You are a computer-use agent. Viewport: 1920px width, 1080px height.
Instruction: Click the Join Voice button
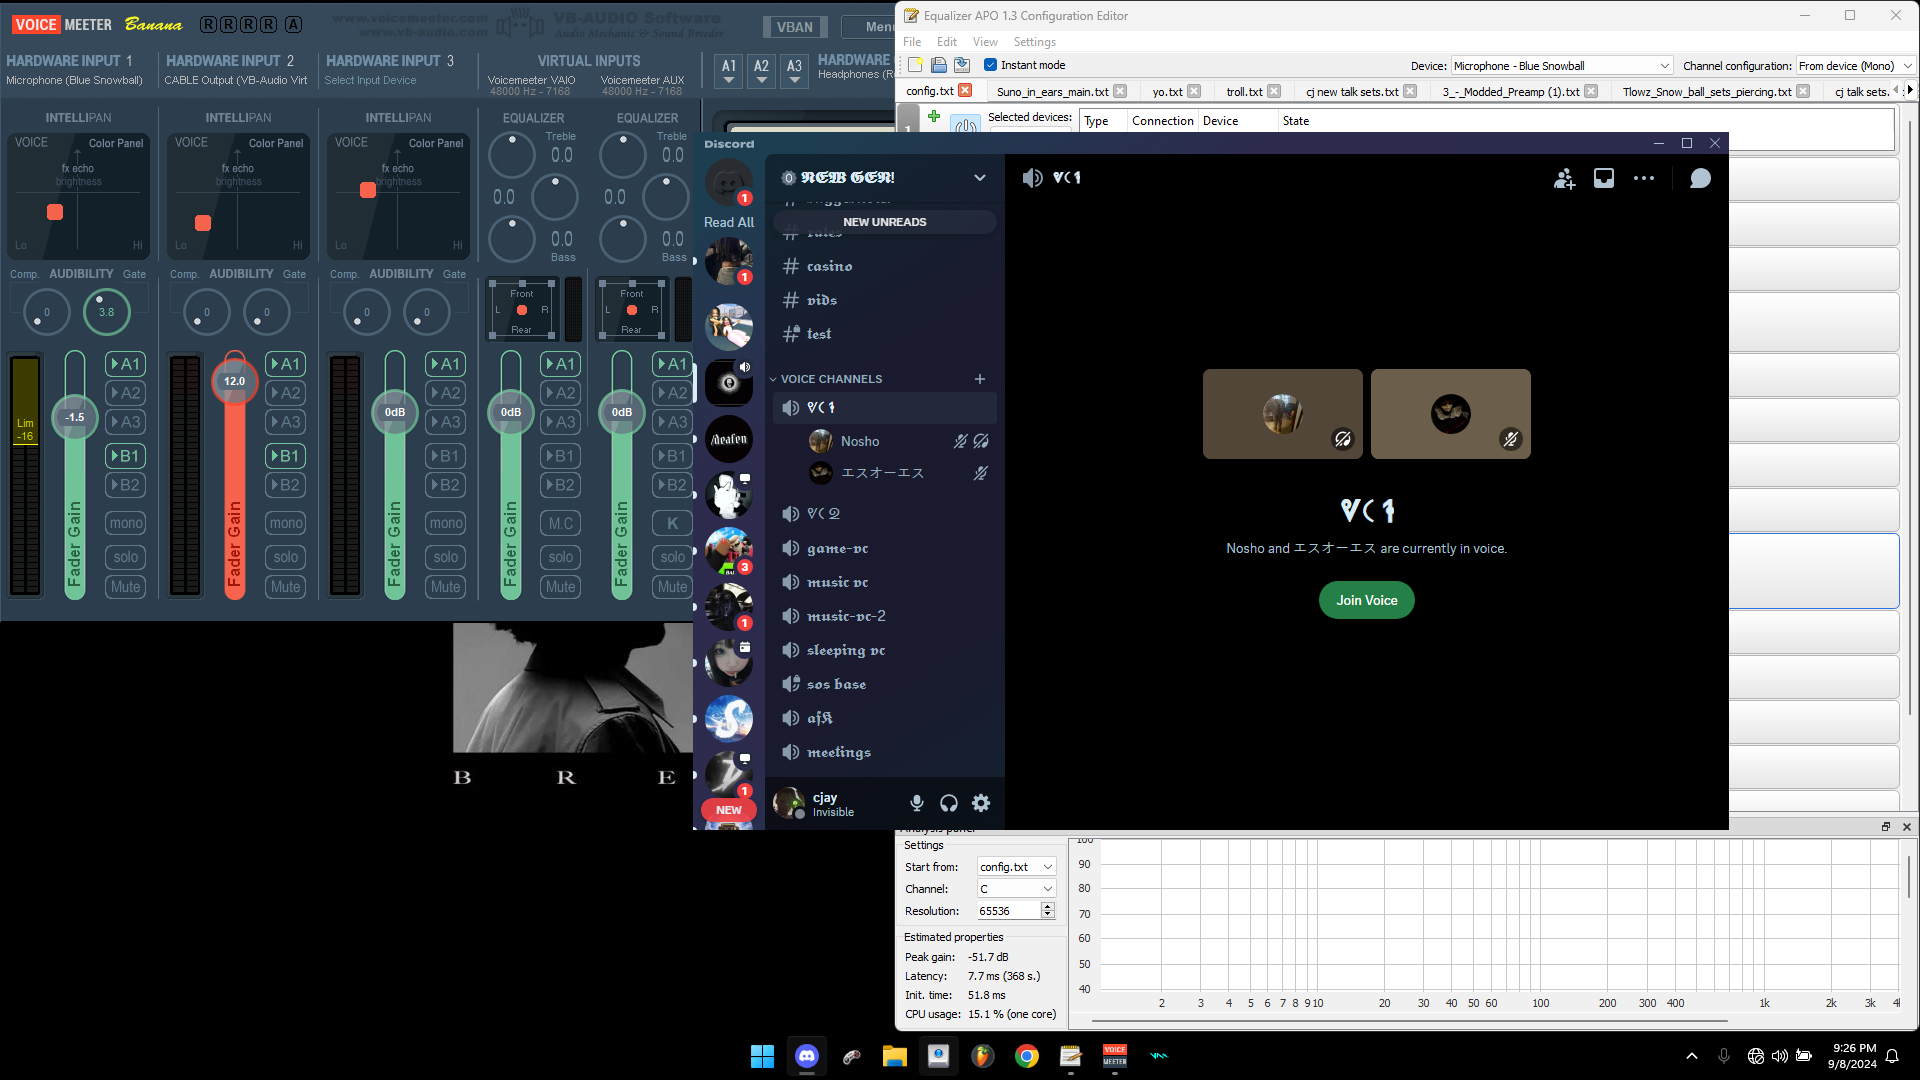click(1366, 600)
